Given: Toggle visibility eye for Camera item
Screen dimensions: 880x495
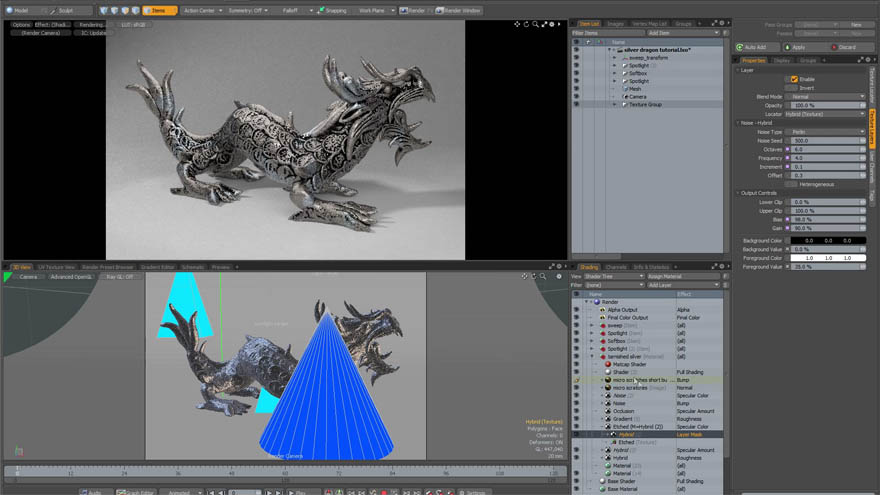Looking at the screenshot, I should pyautogui.click(x=576, y=97).
